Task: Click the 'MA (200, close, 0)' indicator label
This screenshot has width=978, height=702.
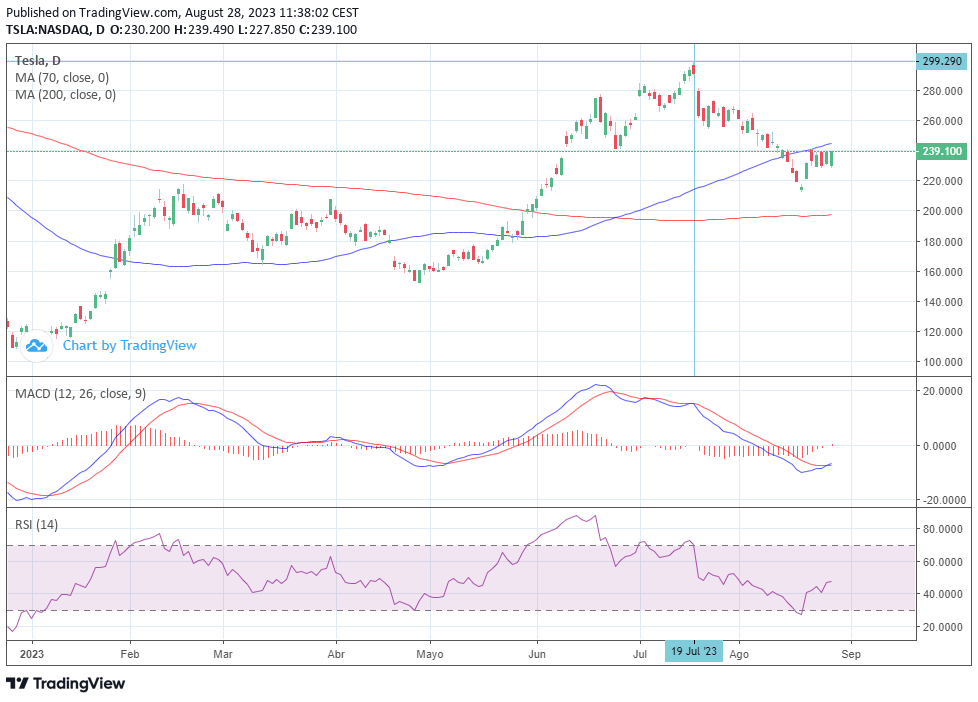Action: tap(65, 94)
